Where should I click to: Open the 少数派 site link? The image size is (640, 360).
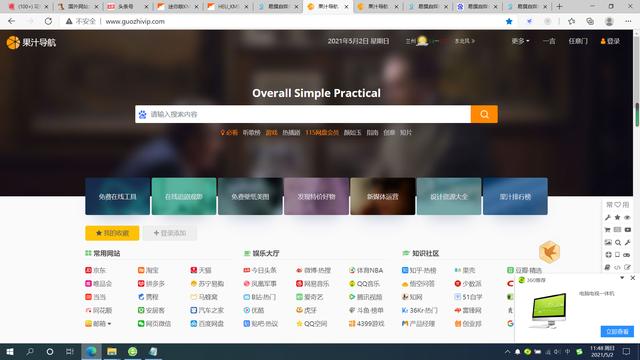pyautogui.click(x=468, y=284)
